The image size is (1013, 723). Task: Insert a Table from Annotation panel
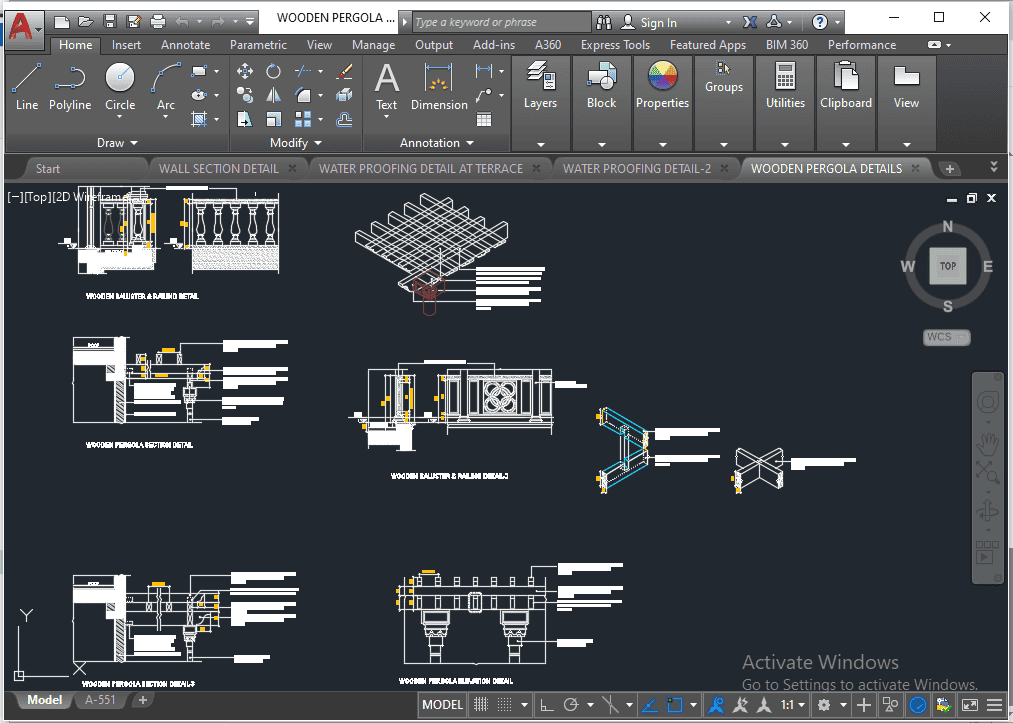point(484,119)
